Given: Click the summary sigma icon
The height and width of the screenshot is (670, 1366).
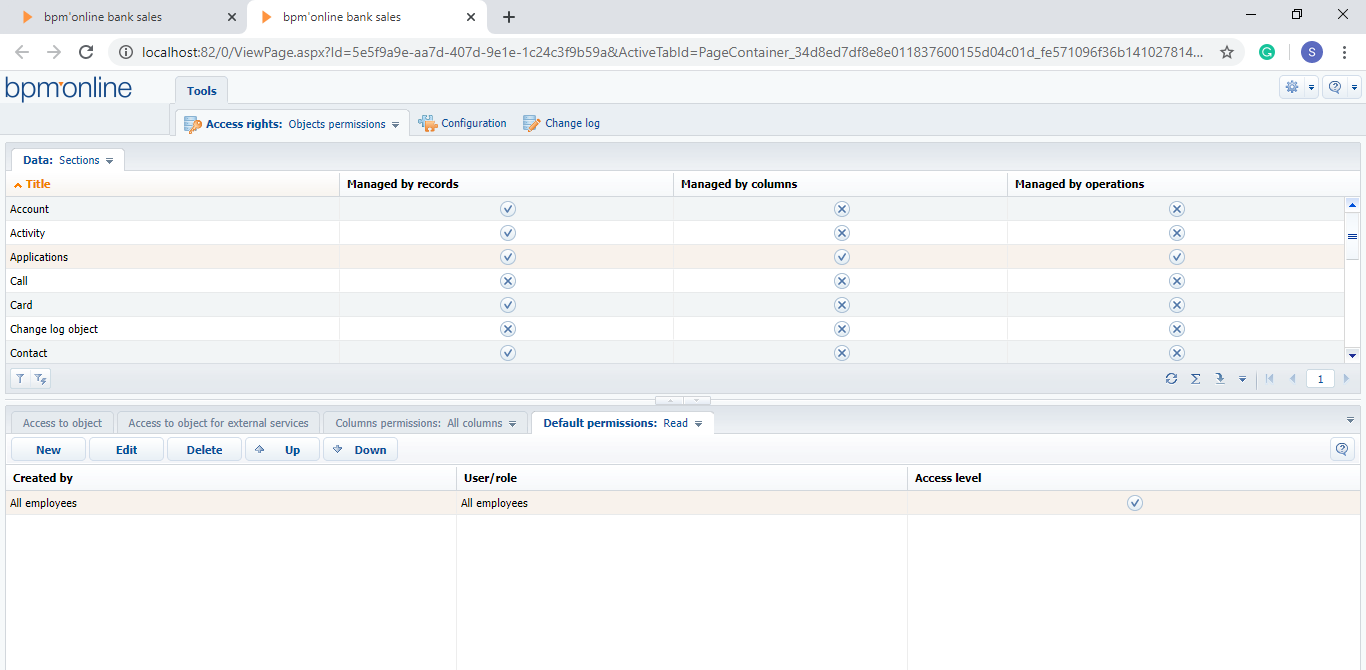Looking at the screenshot, I should [x=1196, y=379].
